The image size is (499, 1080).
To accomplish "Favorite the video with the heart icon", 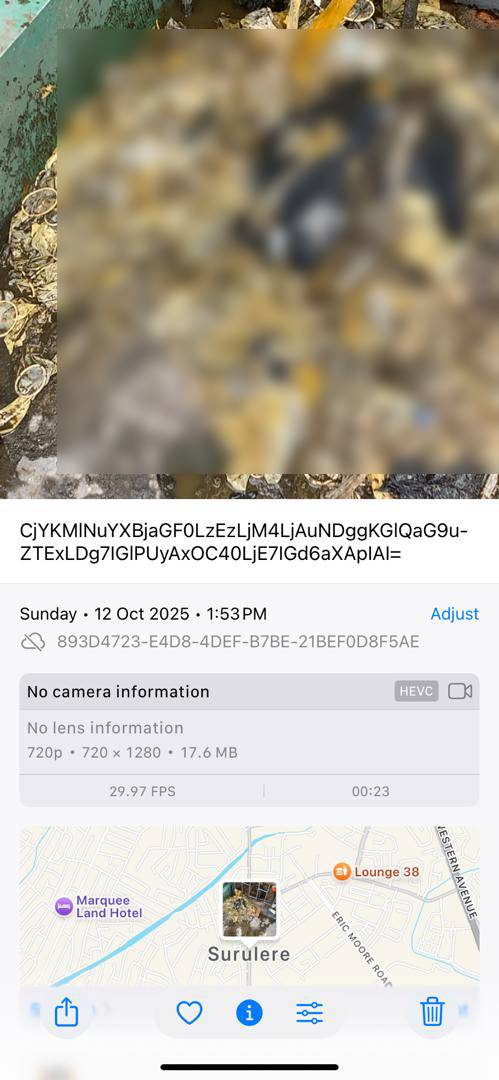I will [x=190, y=1012].
